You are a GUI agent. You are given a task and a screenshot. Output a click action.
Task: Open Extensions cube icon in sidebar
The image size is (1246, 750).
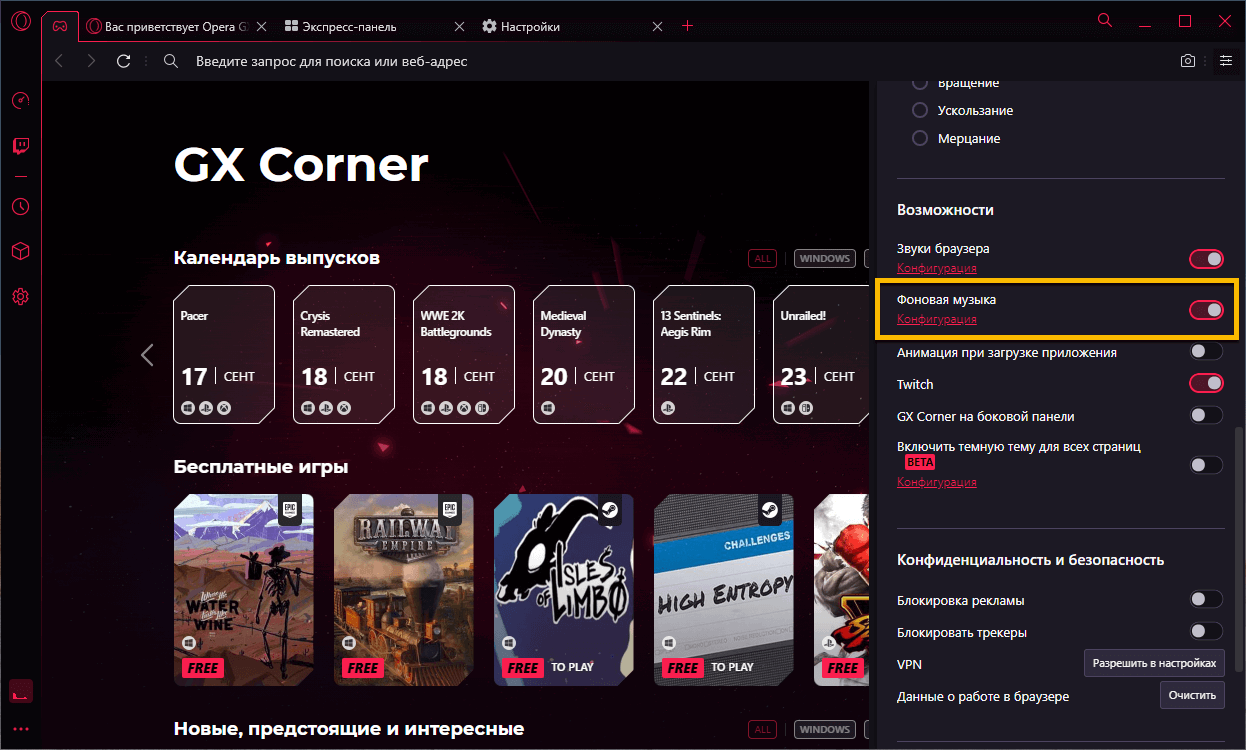point(20,251)
